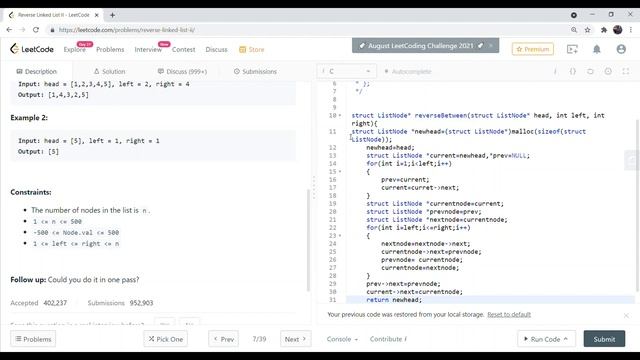
Task: Click the browser forward arrow
Action: pos(22,30)
